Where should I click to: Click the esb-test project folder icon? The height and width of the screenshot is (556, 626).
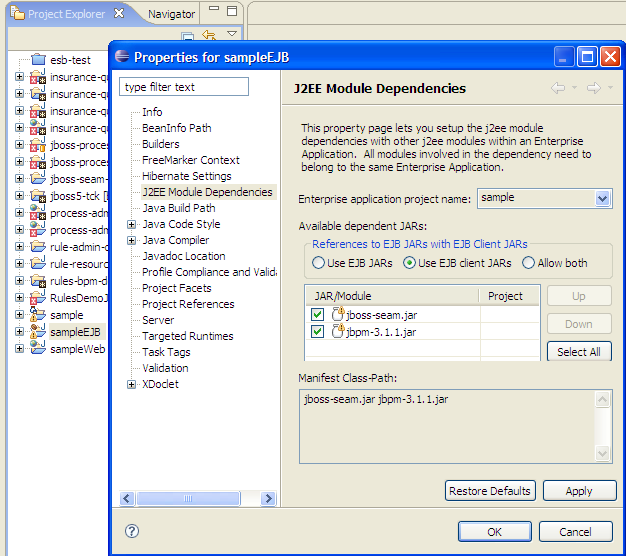point(38,59)
